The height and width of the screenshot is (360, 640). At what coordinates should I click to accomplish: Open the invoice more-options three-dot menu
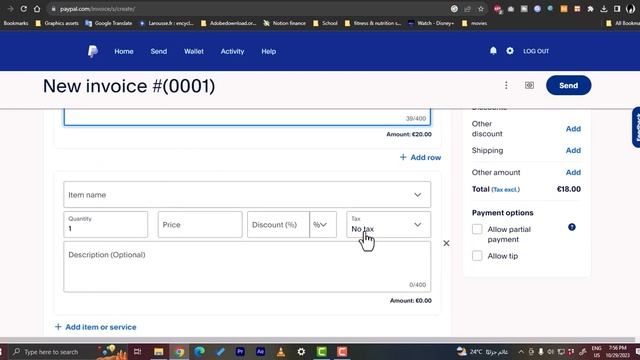coord(506,85)
